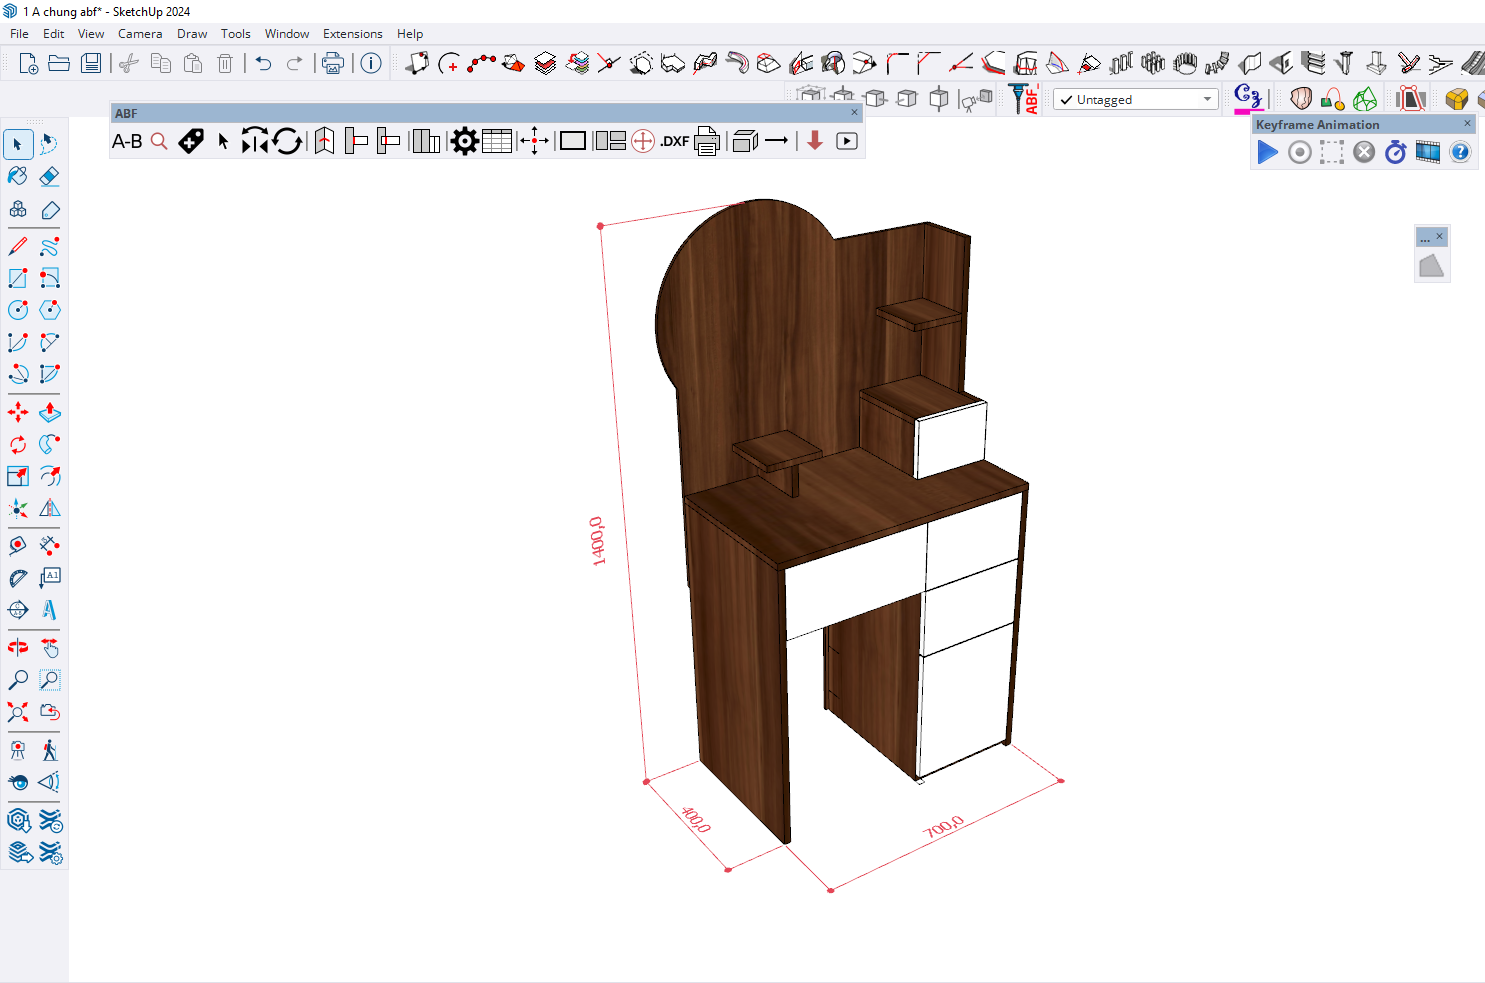Select the Eraser tool
The image size is (1485, 983).
coord(49,177)
